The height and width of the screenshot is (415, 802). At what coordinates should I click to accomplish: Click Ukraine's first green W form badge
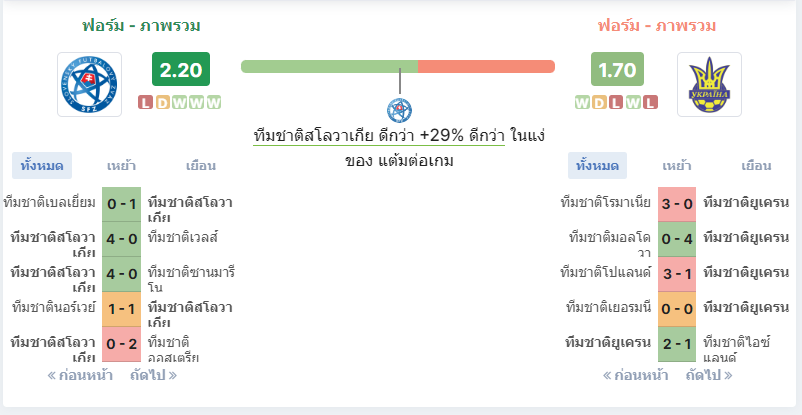coord(582,103)
